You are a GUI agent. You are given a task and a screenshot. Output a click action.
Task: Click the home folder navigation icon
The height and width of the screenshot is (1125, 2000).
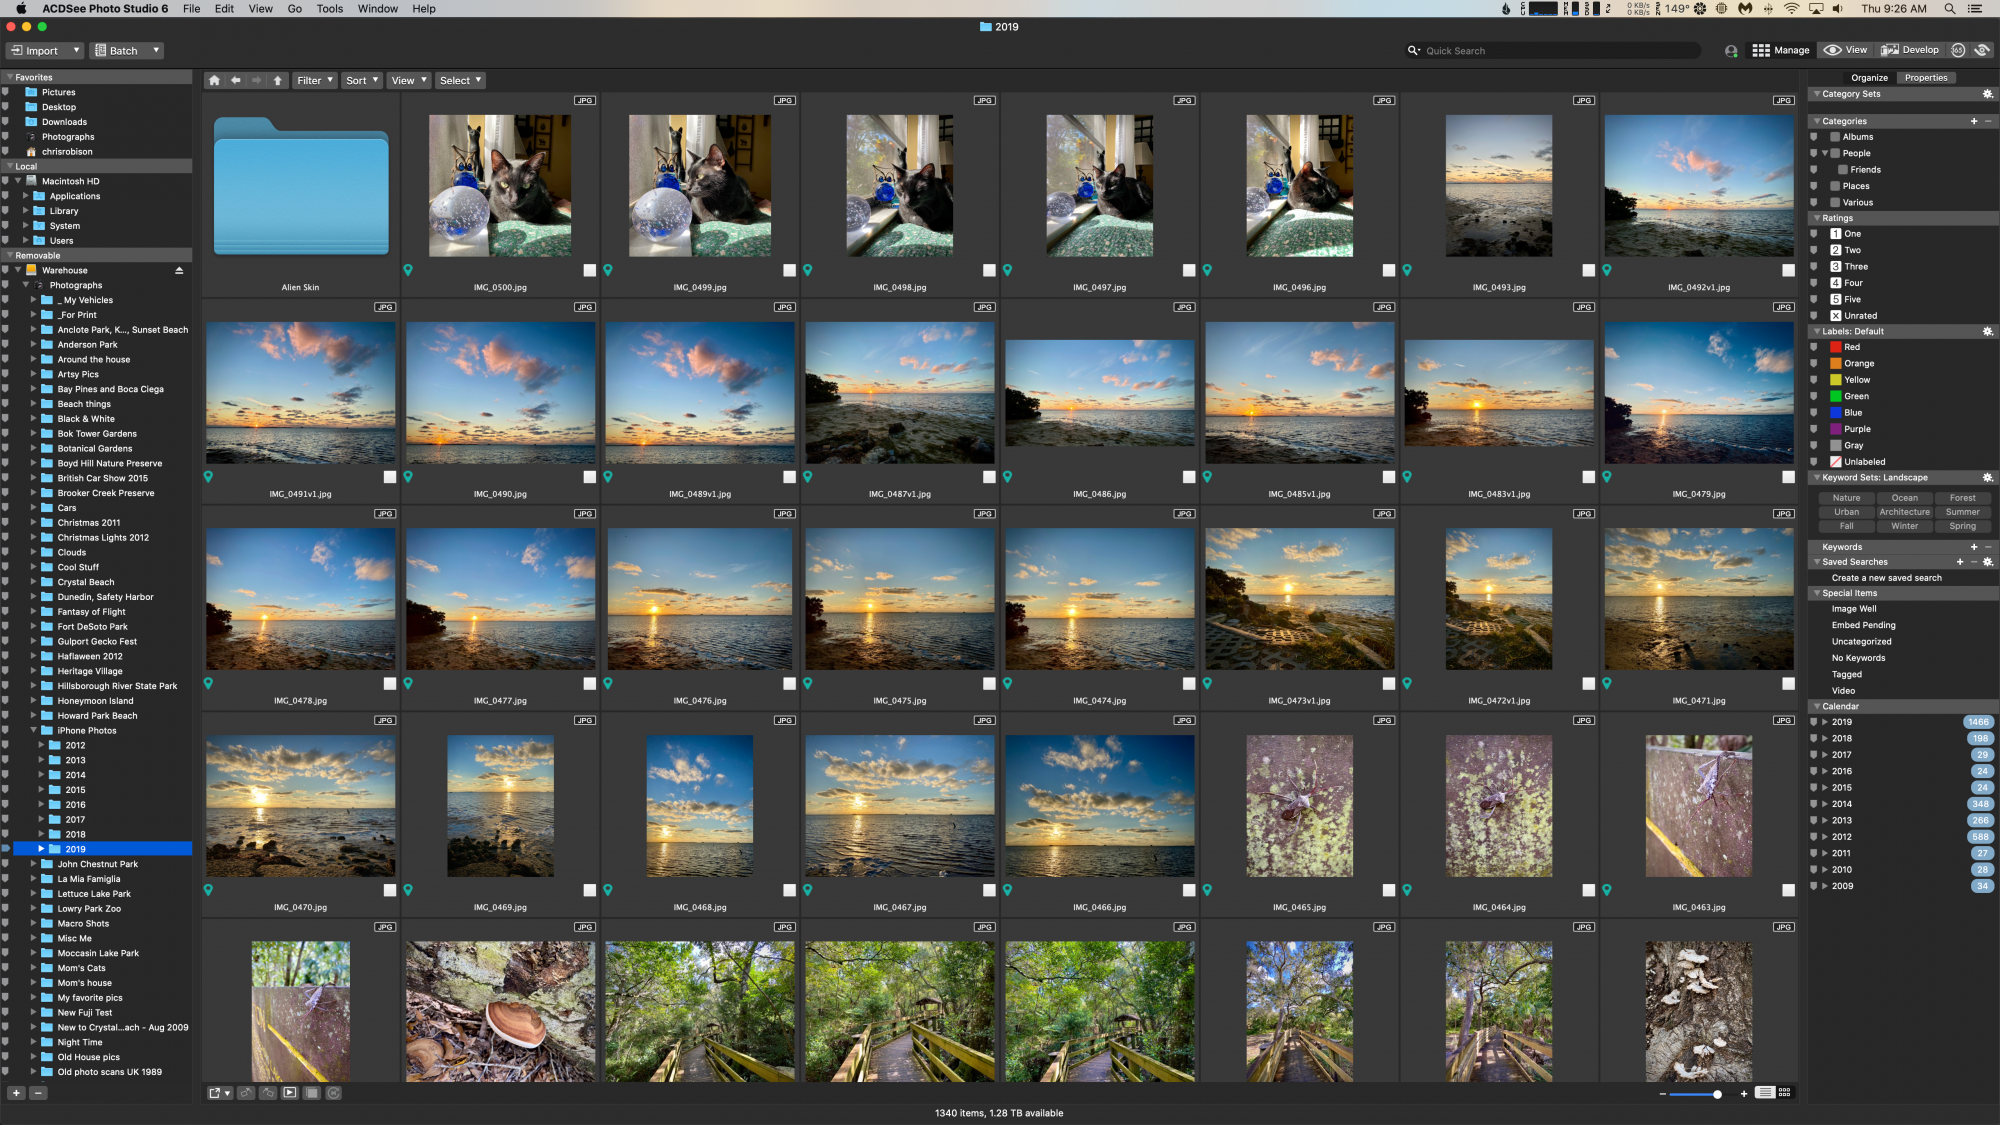tap(214, 81)
